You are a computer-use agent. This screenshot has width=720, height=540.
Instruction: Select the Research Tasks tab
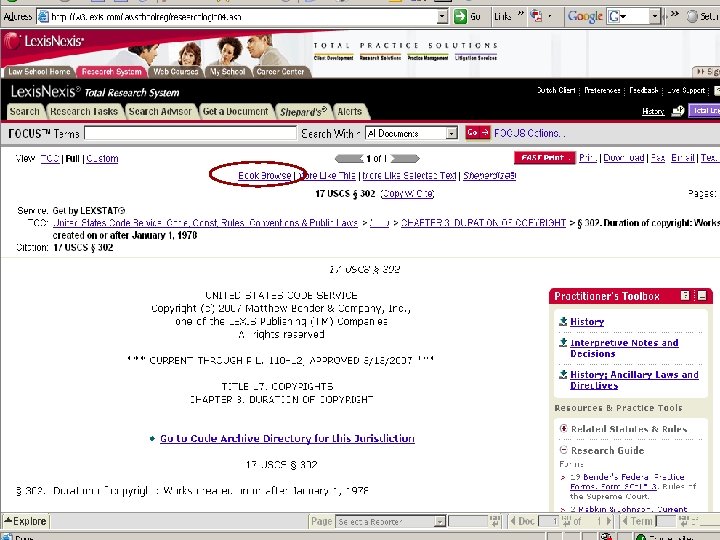(x=84, y=112)
